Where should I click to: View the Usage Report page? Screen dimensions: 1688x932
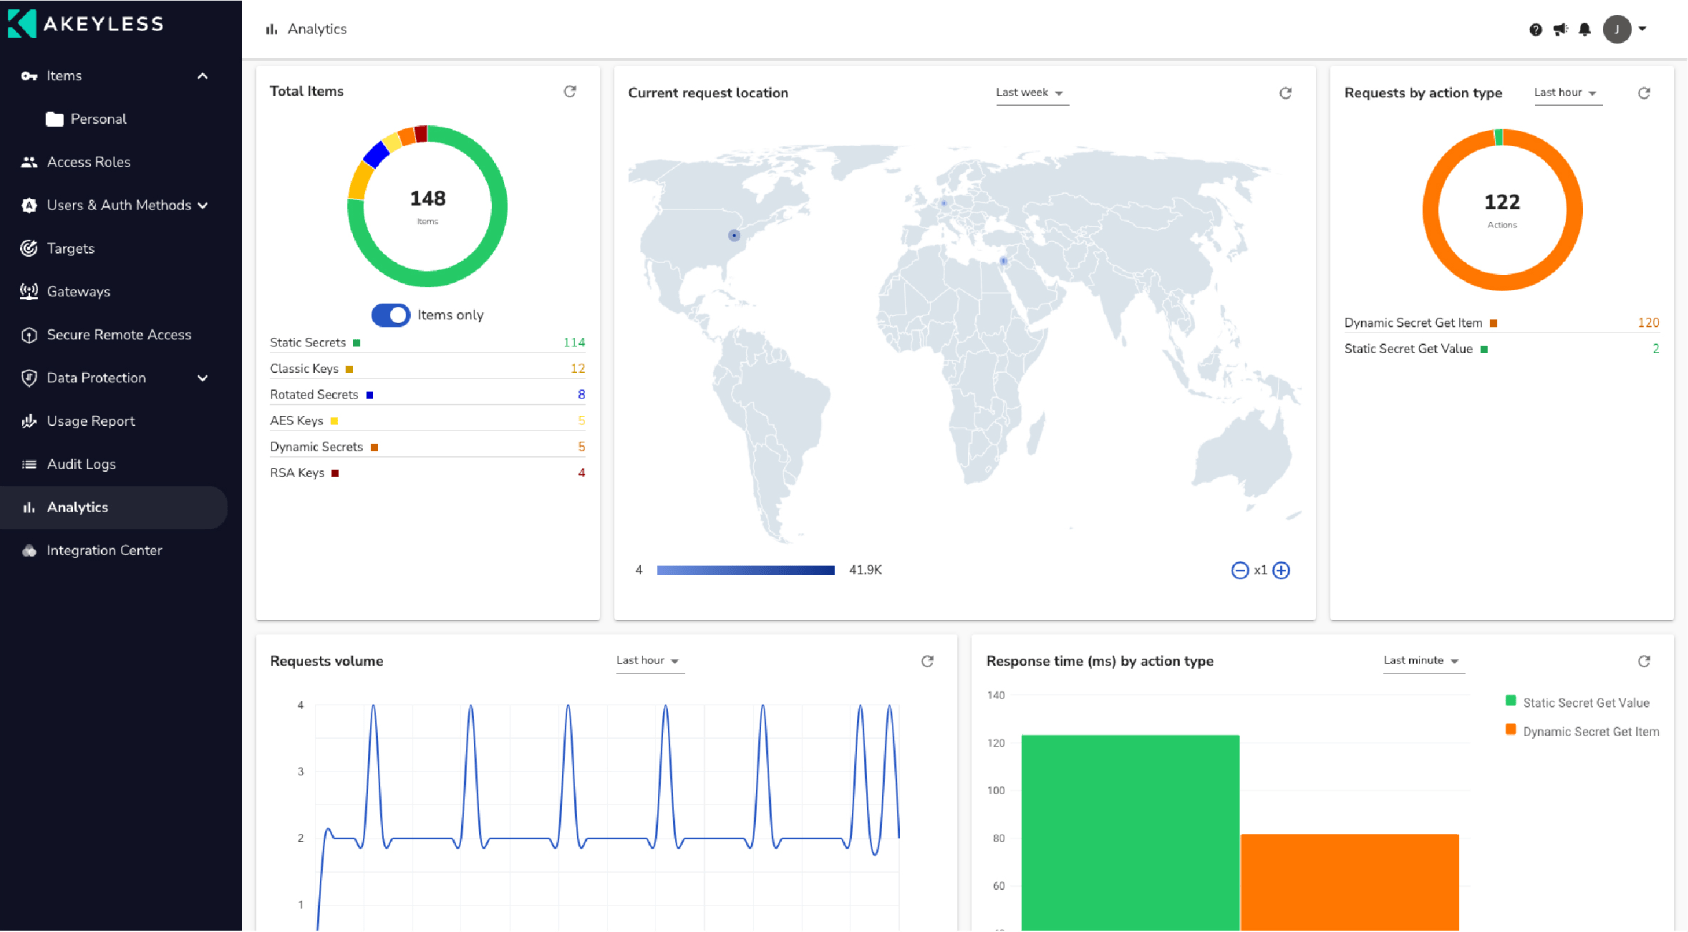point(91,421)
